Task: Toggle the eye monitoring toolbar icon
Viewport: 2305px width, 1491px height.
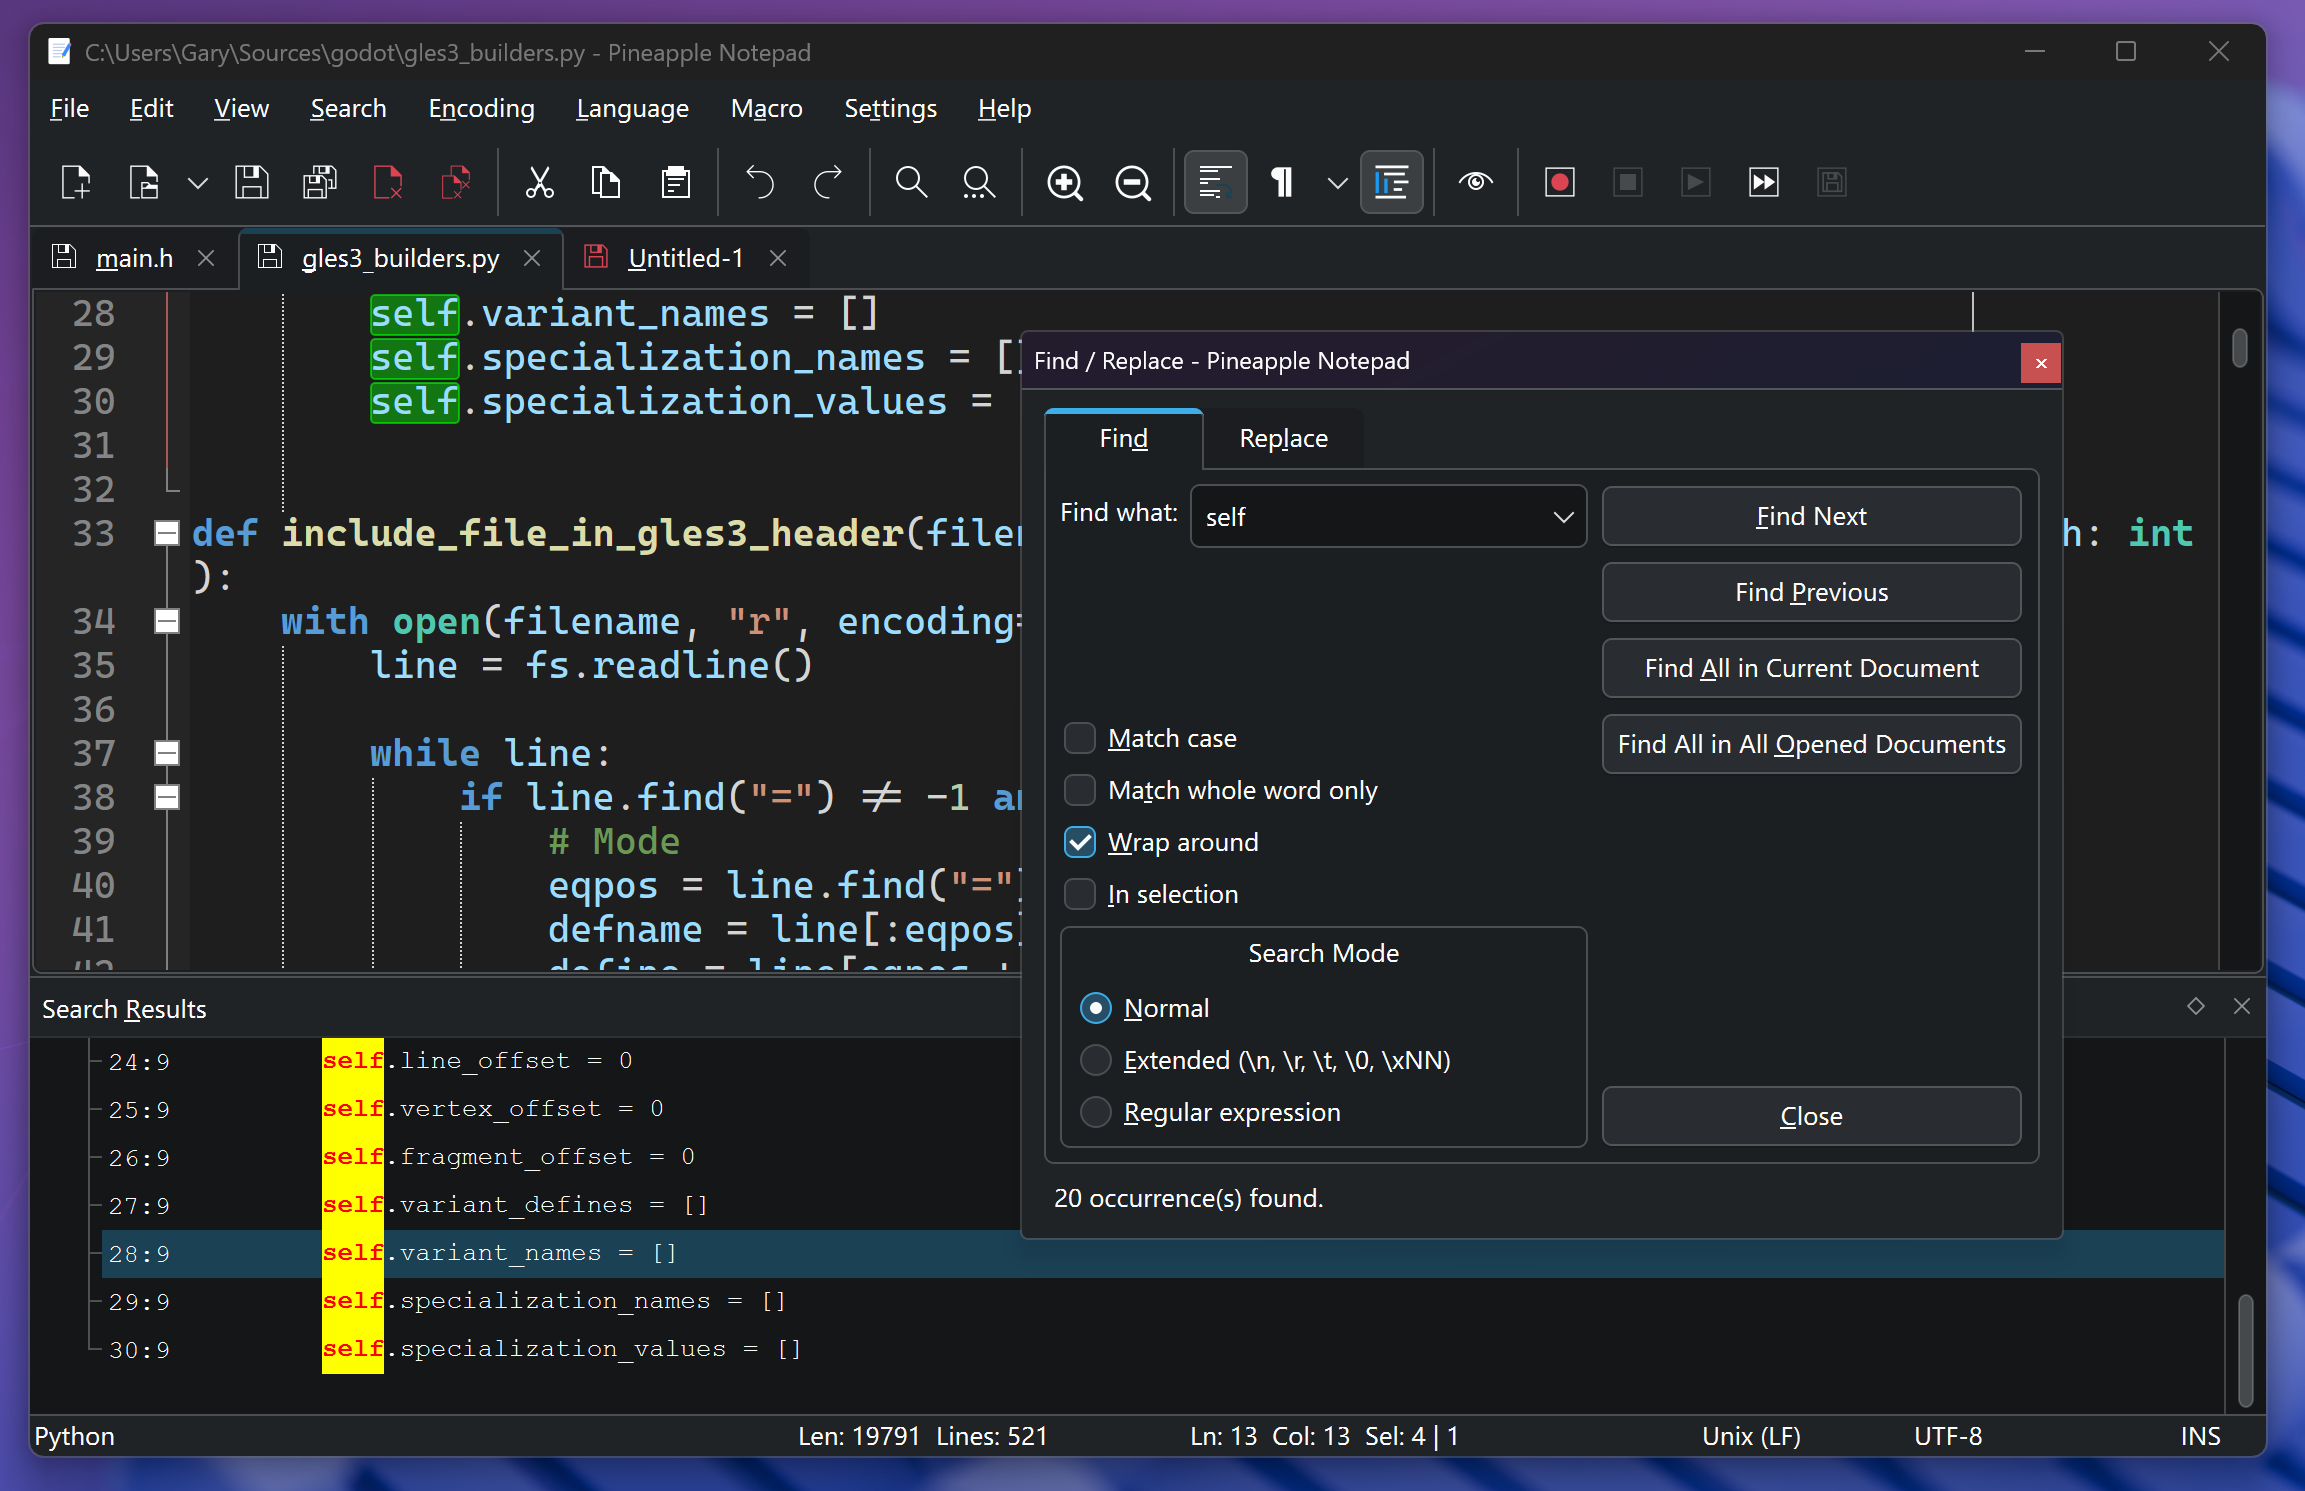Action: click(1476, 183)
